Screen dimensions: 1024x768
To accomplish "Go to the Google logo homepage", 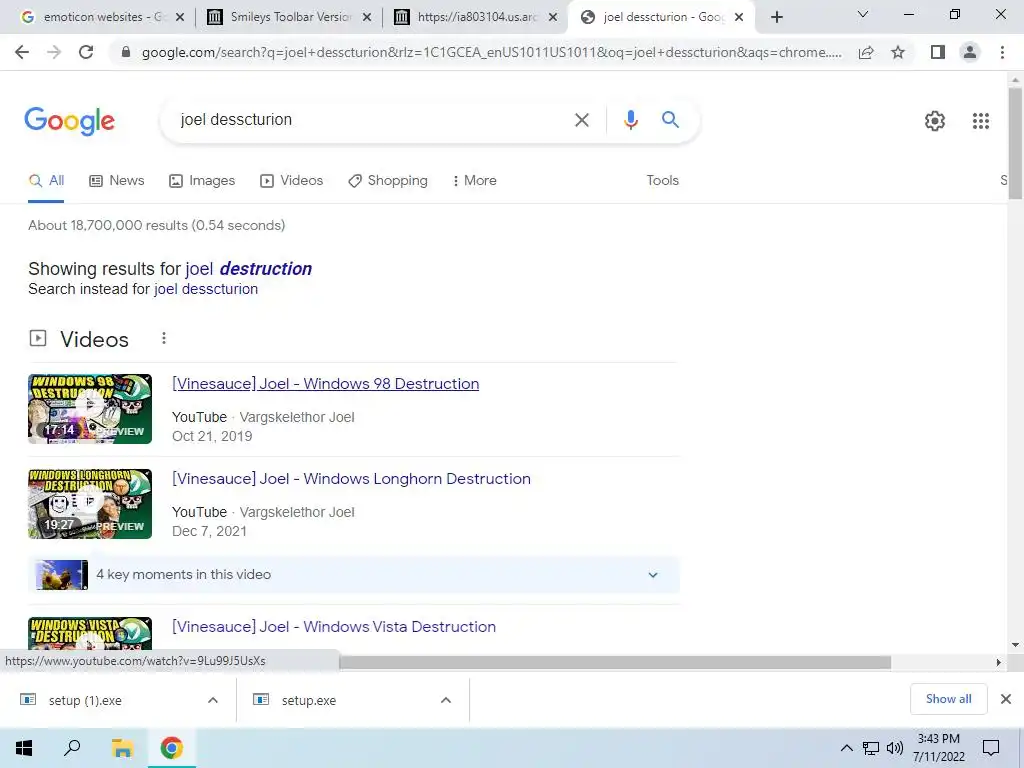I will [69, 121].
